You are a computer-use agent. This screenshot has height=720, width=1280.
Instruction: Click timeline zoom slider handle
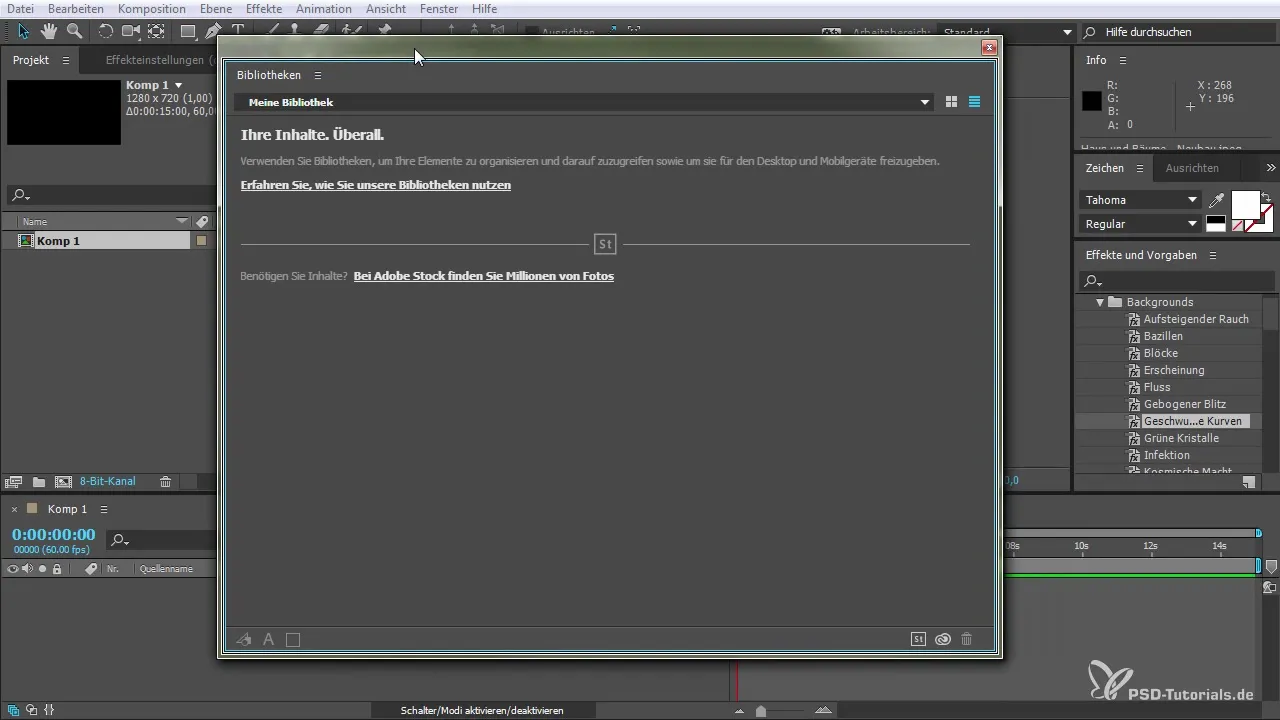(x=761, y=711)
